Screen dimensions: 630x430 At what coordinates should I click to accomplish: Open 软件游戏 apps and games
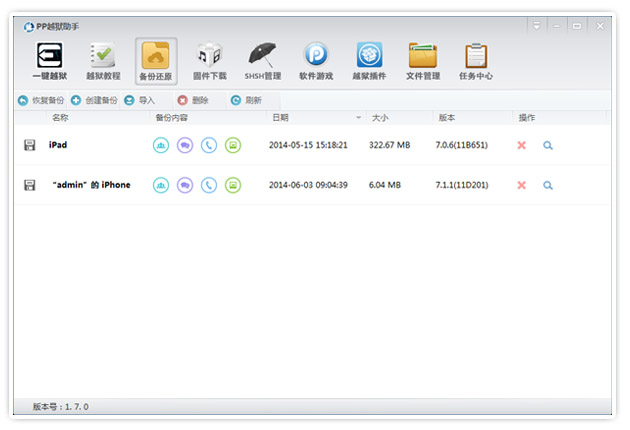[316, 61]
